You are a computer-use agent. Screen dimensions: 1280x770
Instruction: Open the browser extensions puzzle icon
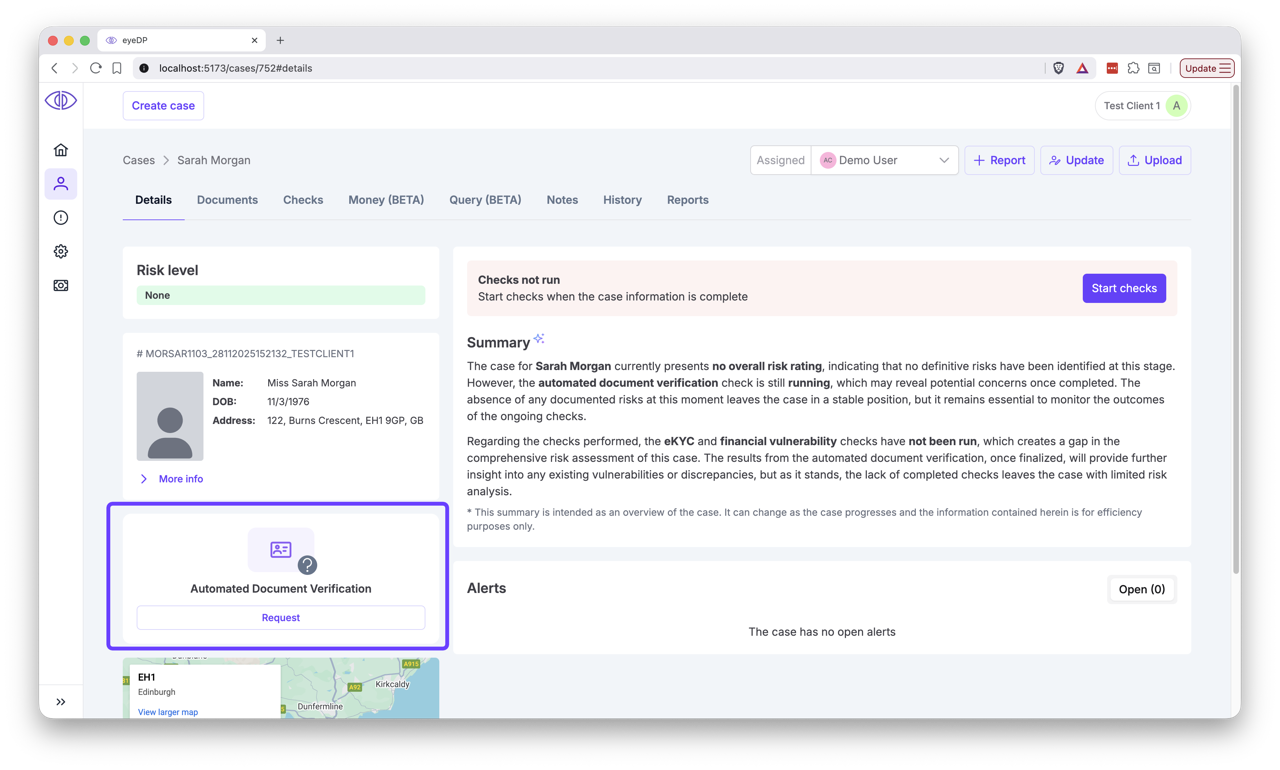(1133, 68)
